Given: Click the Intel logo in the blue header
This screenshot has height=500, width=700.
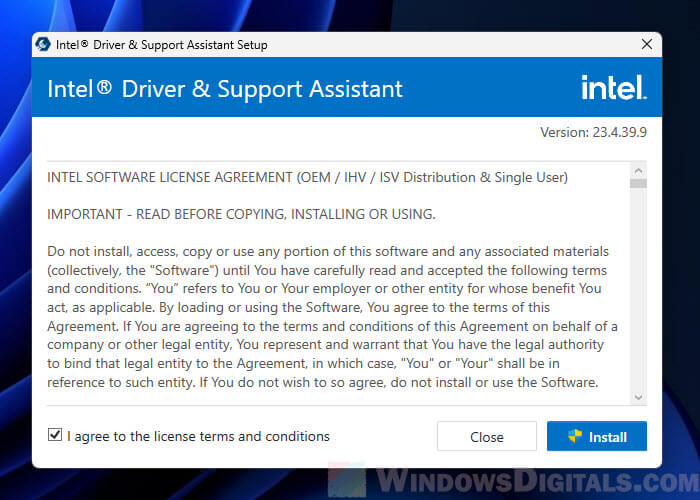Looking at the screenshot, I should click(613, 87).
